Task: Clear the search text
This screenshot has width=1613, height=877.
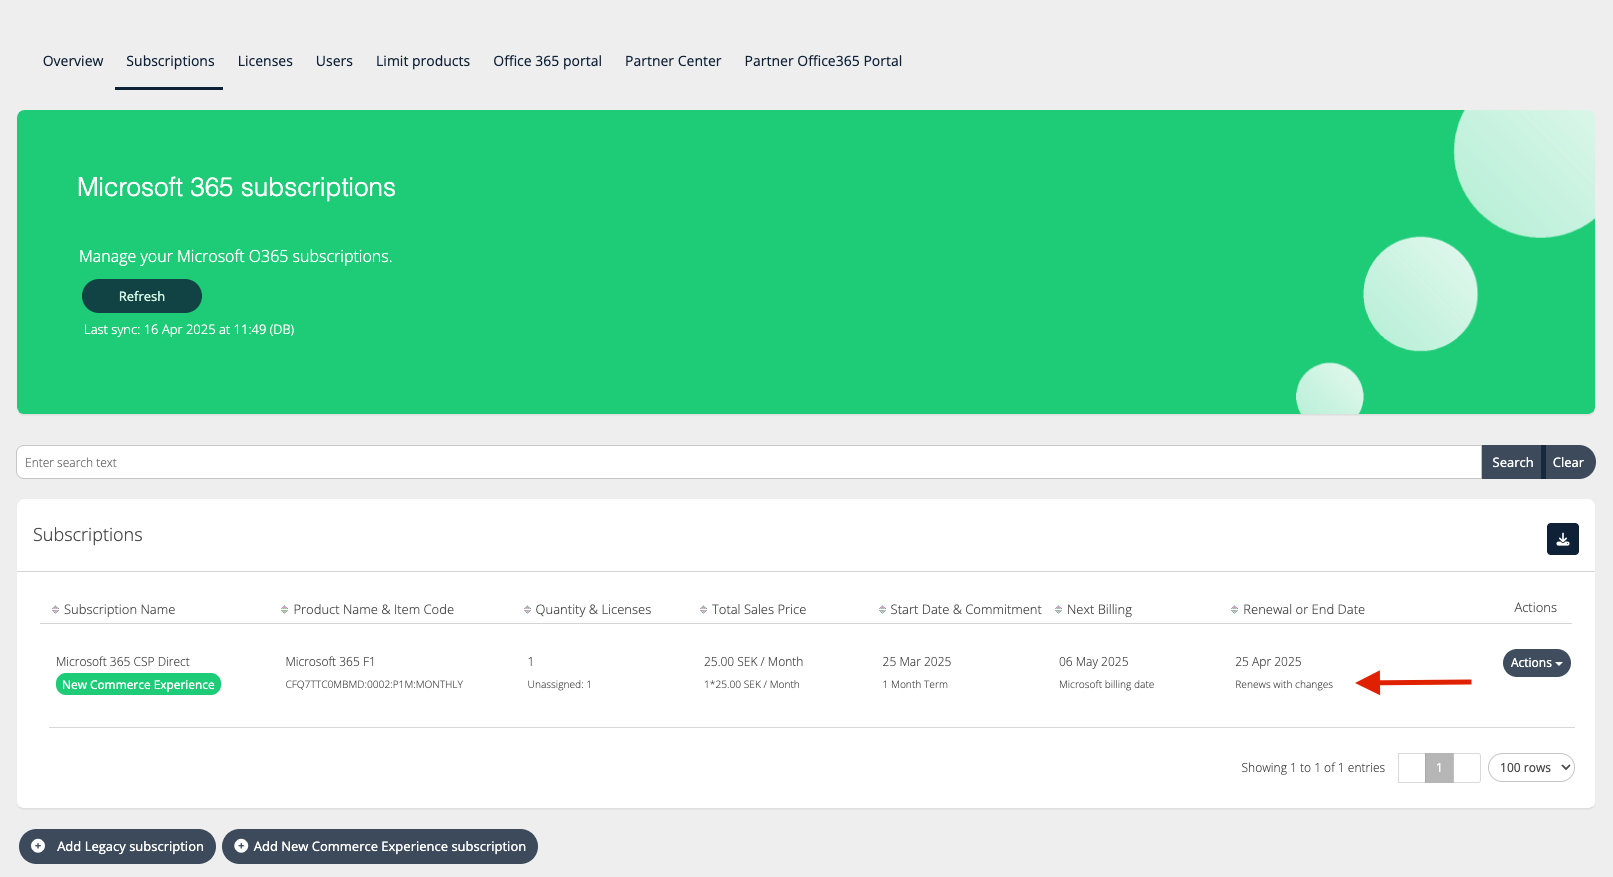Action: coord(1567,462)
